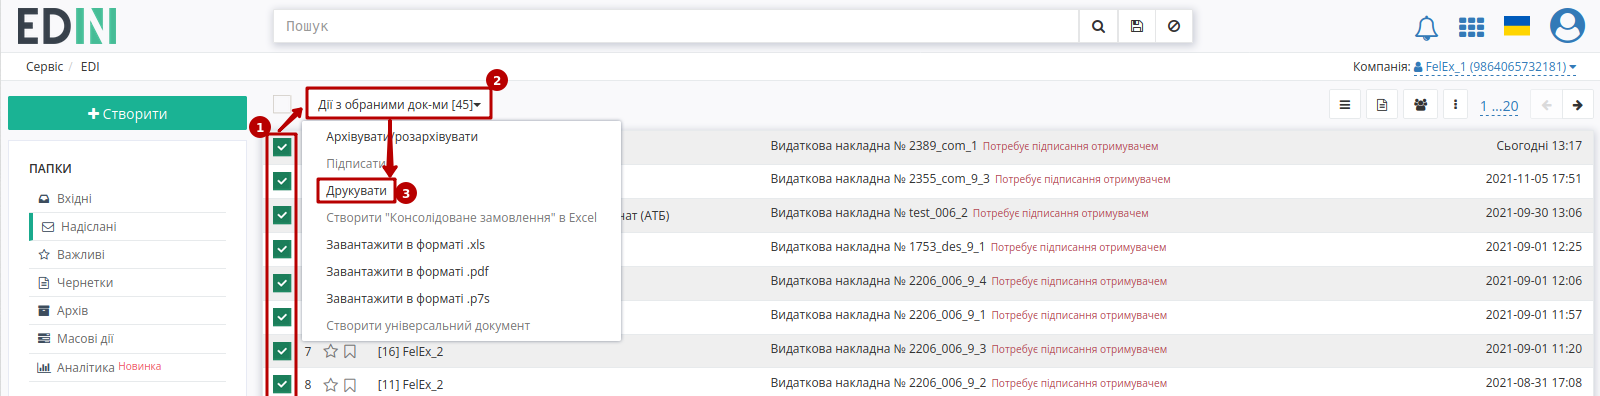Click timestamp '2021-11-05 17:51'
Viewport: 1600px width, 396px height.
(x=1533, y=179)
